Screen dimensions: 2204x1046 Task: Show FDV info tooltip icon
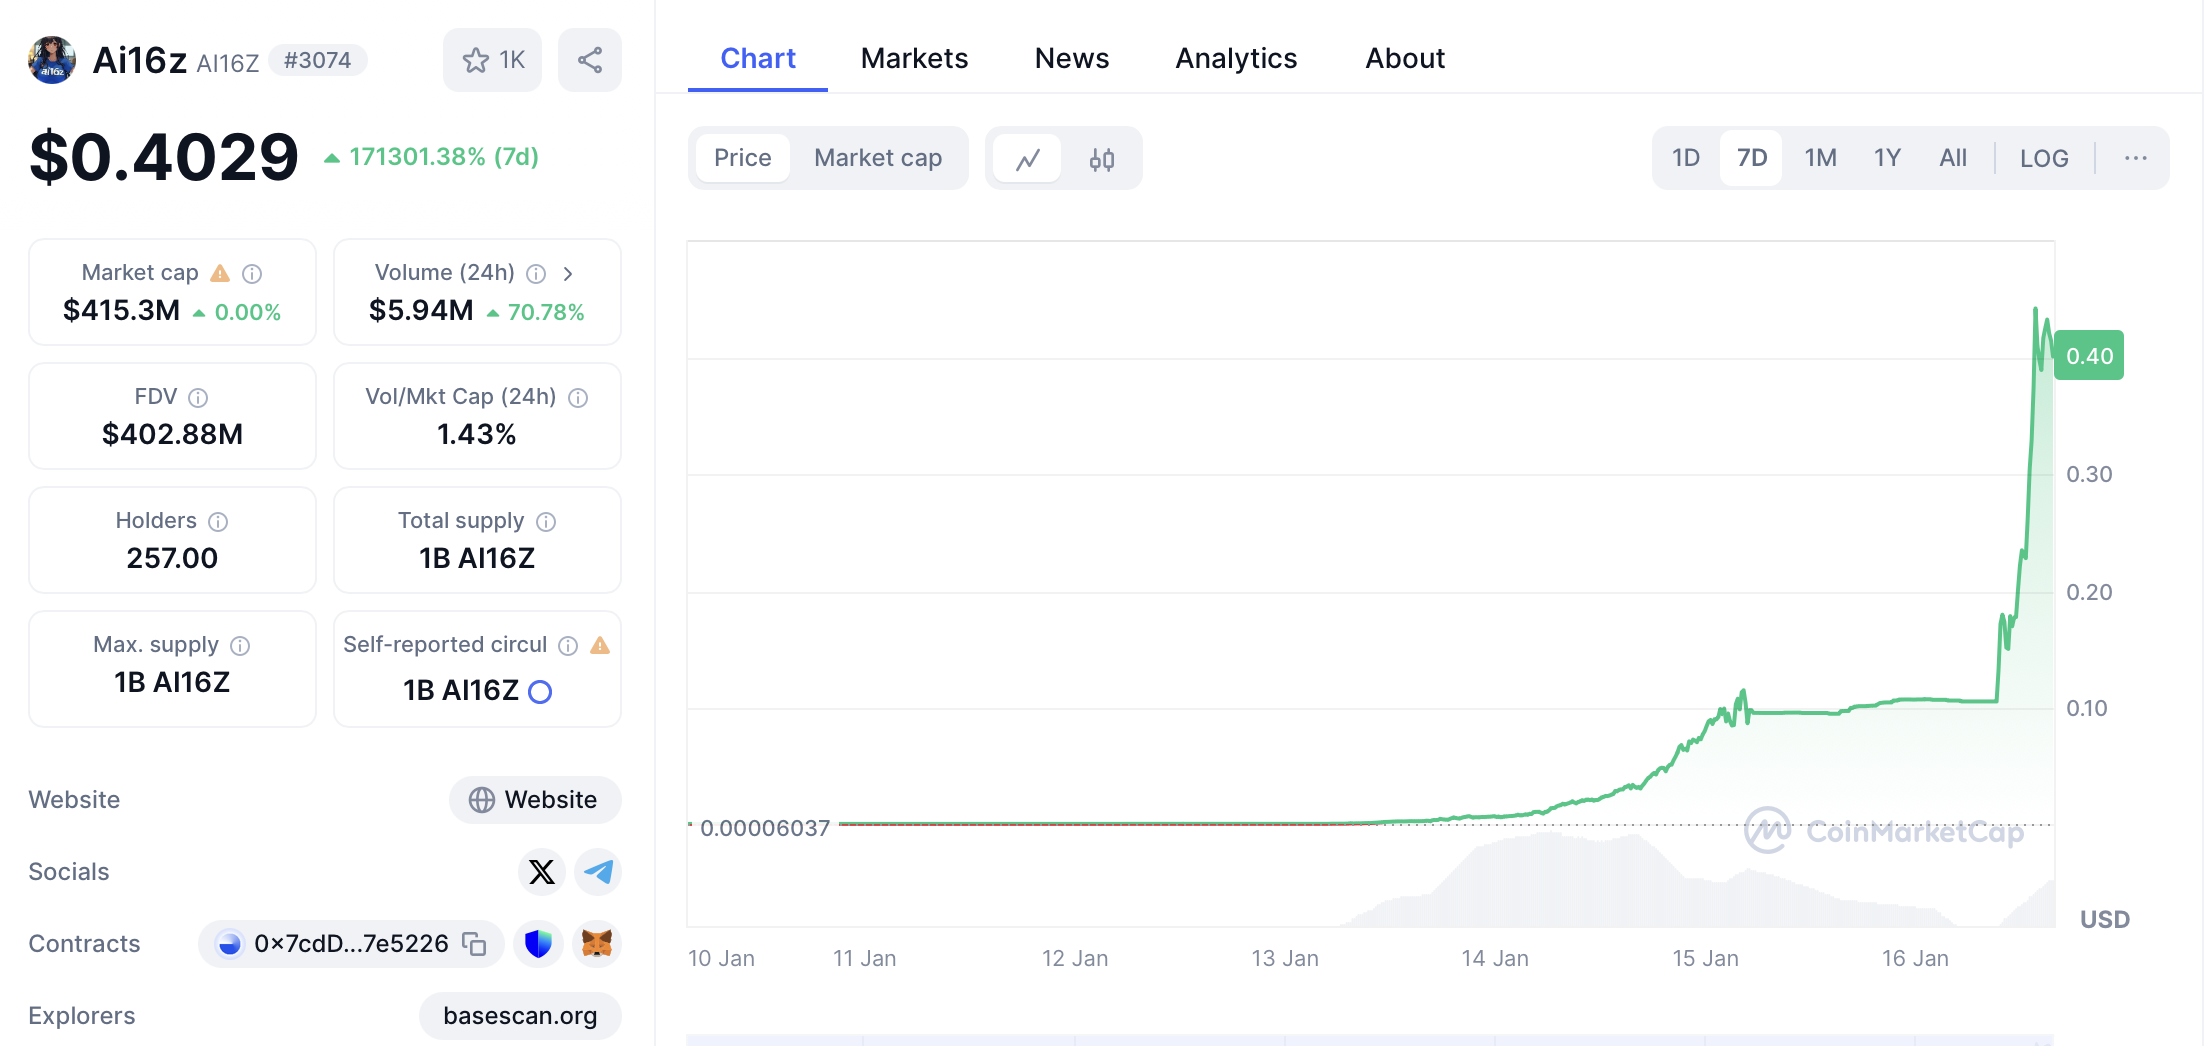198,397
